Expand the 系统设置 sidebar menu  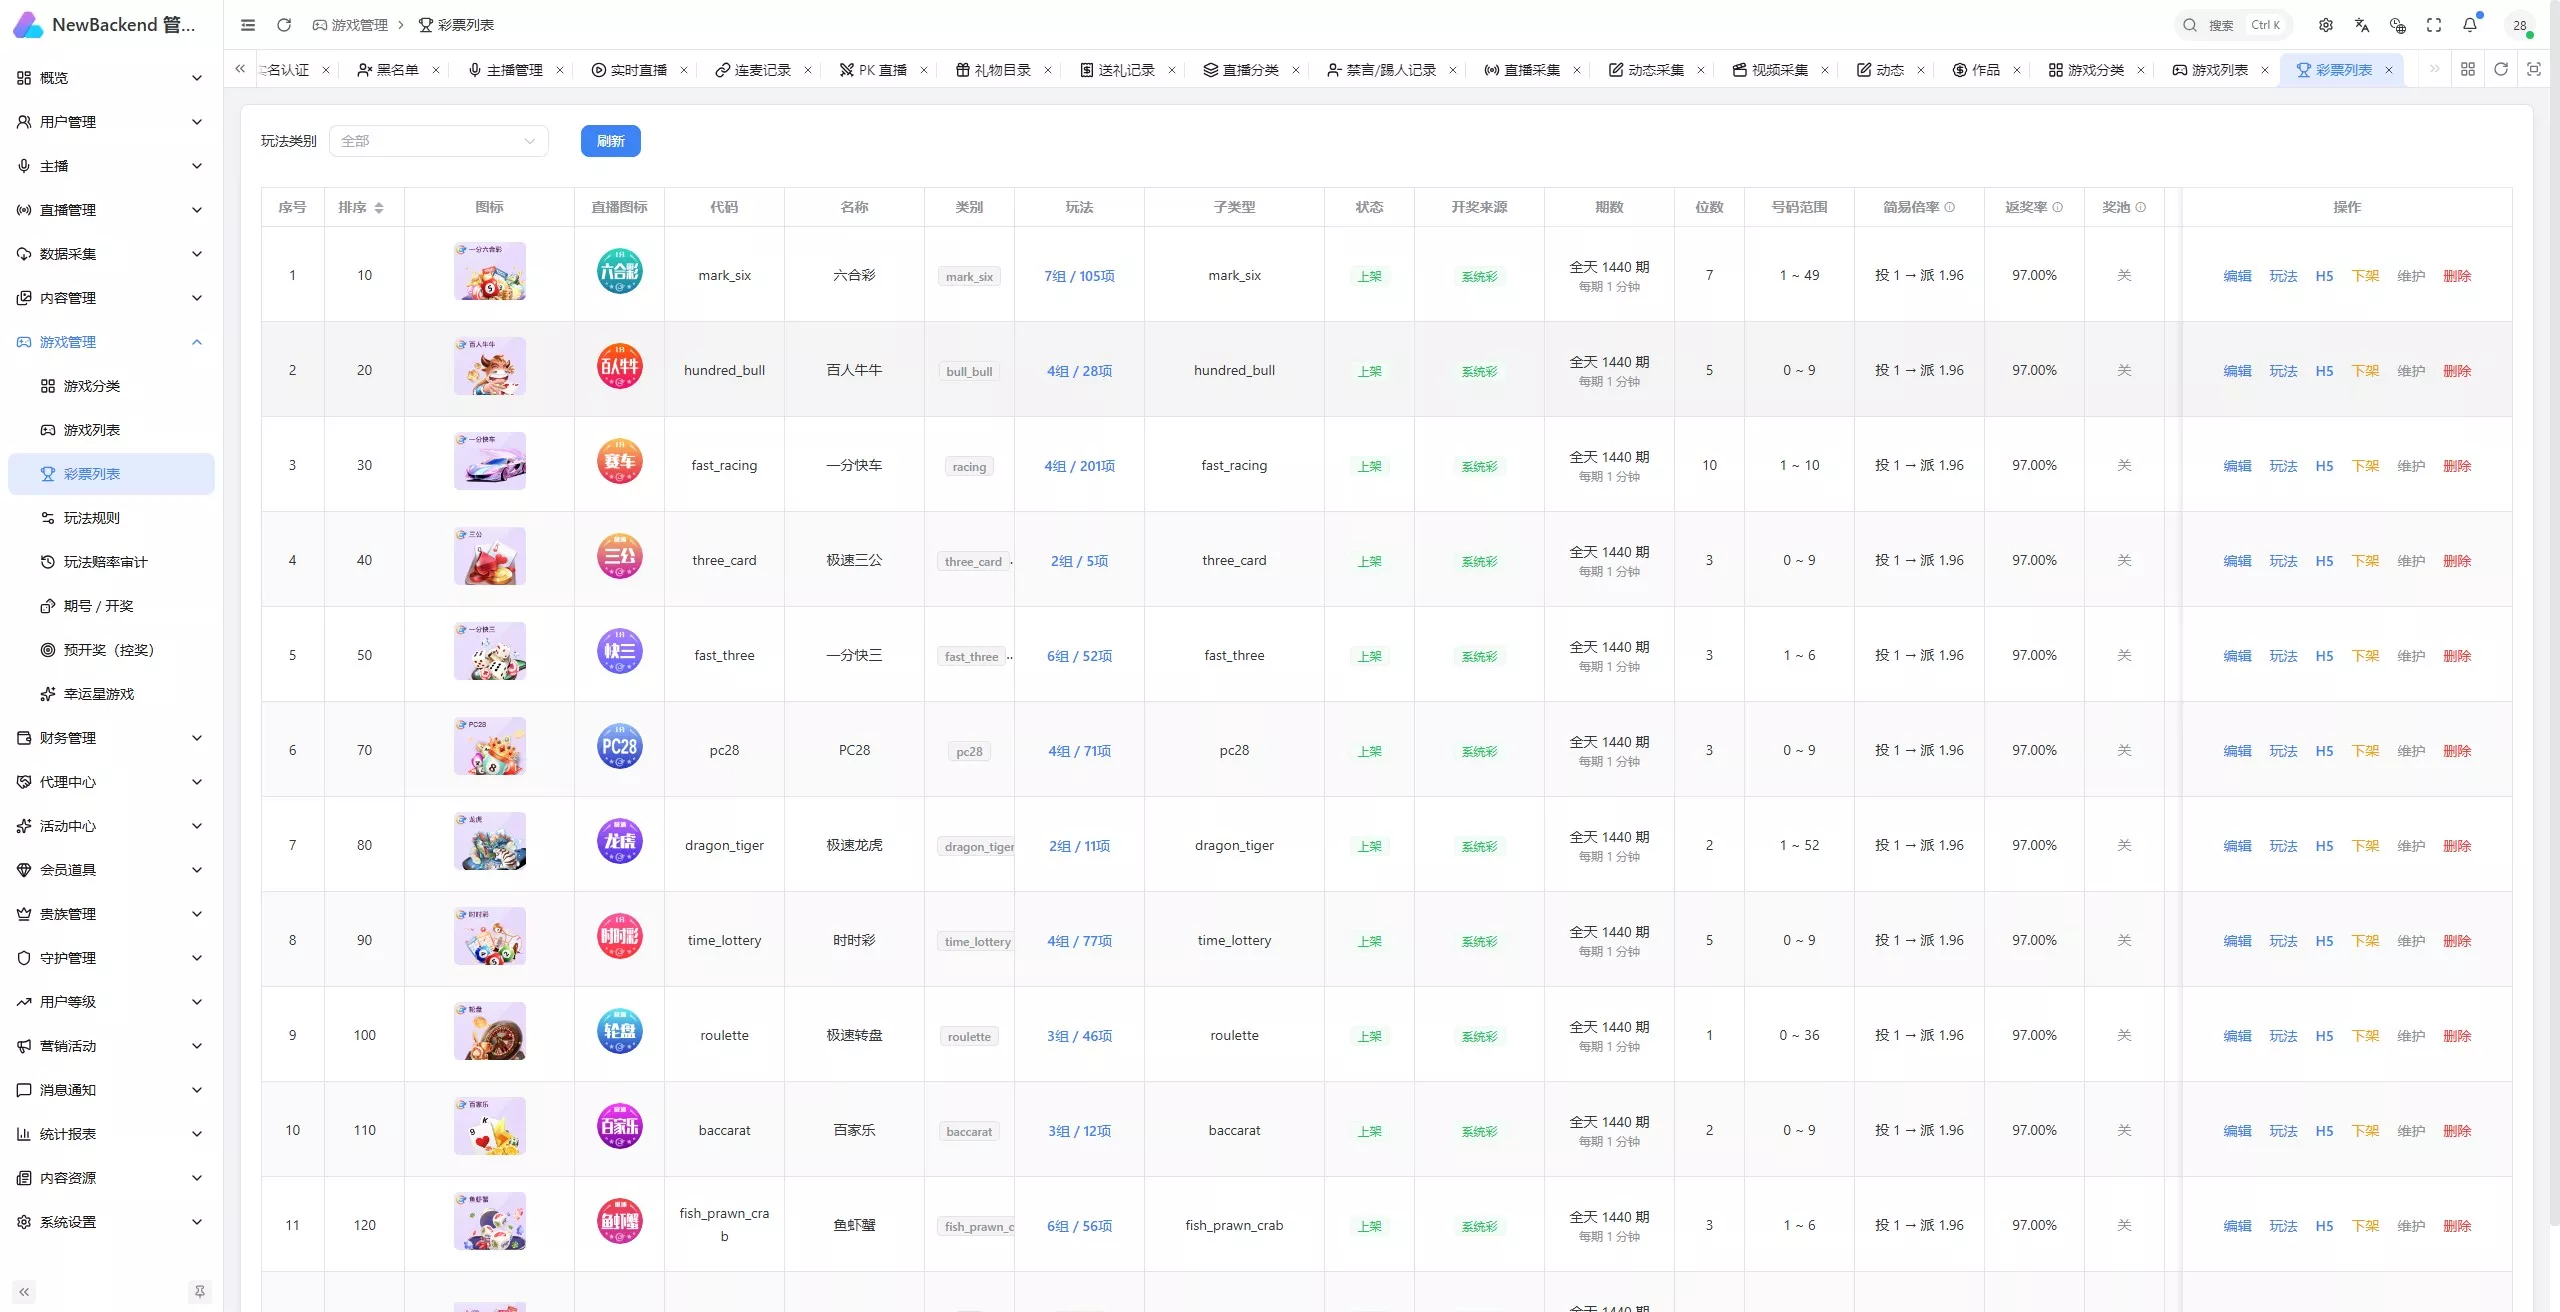(110, 1222)
